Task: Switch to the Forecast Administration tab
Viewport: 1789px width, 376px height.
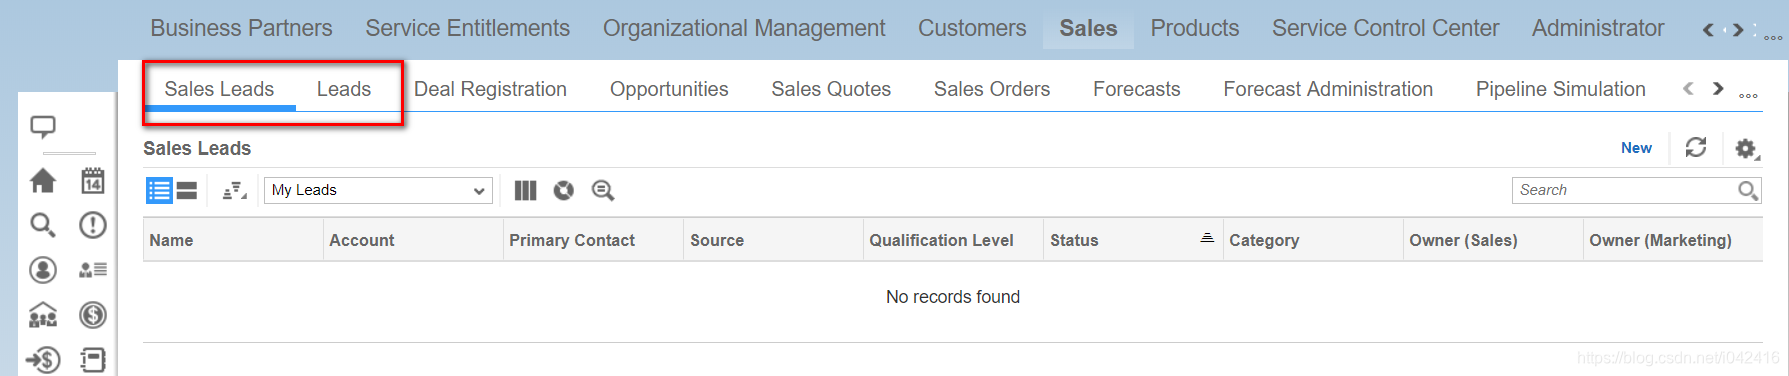Action: pyautogui.click(x=1328, y=89)
